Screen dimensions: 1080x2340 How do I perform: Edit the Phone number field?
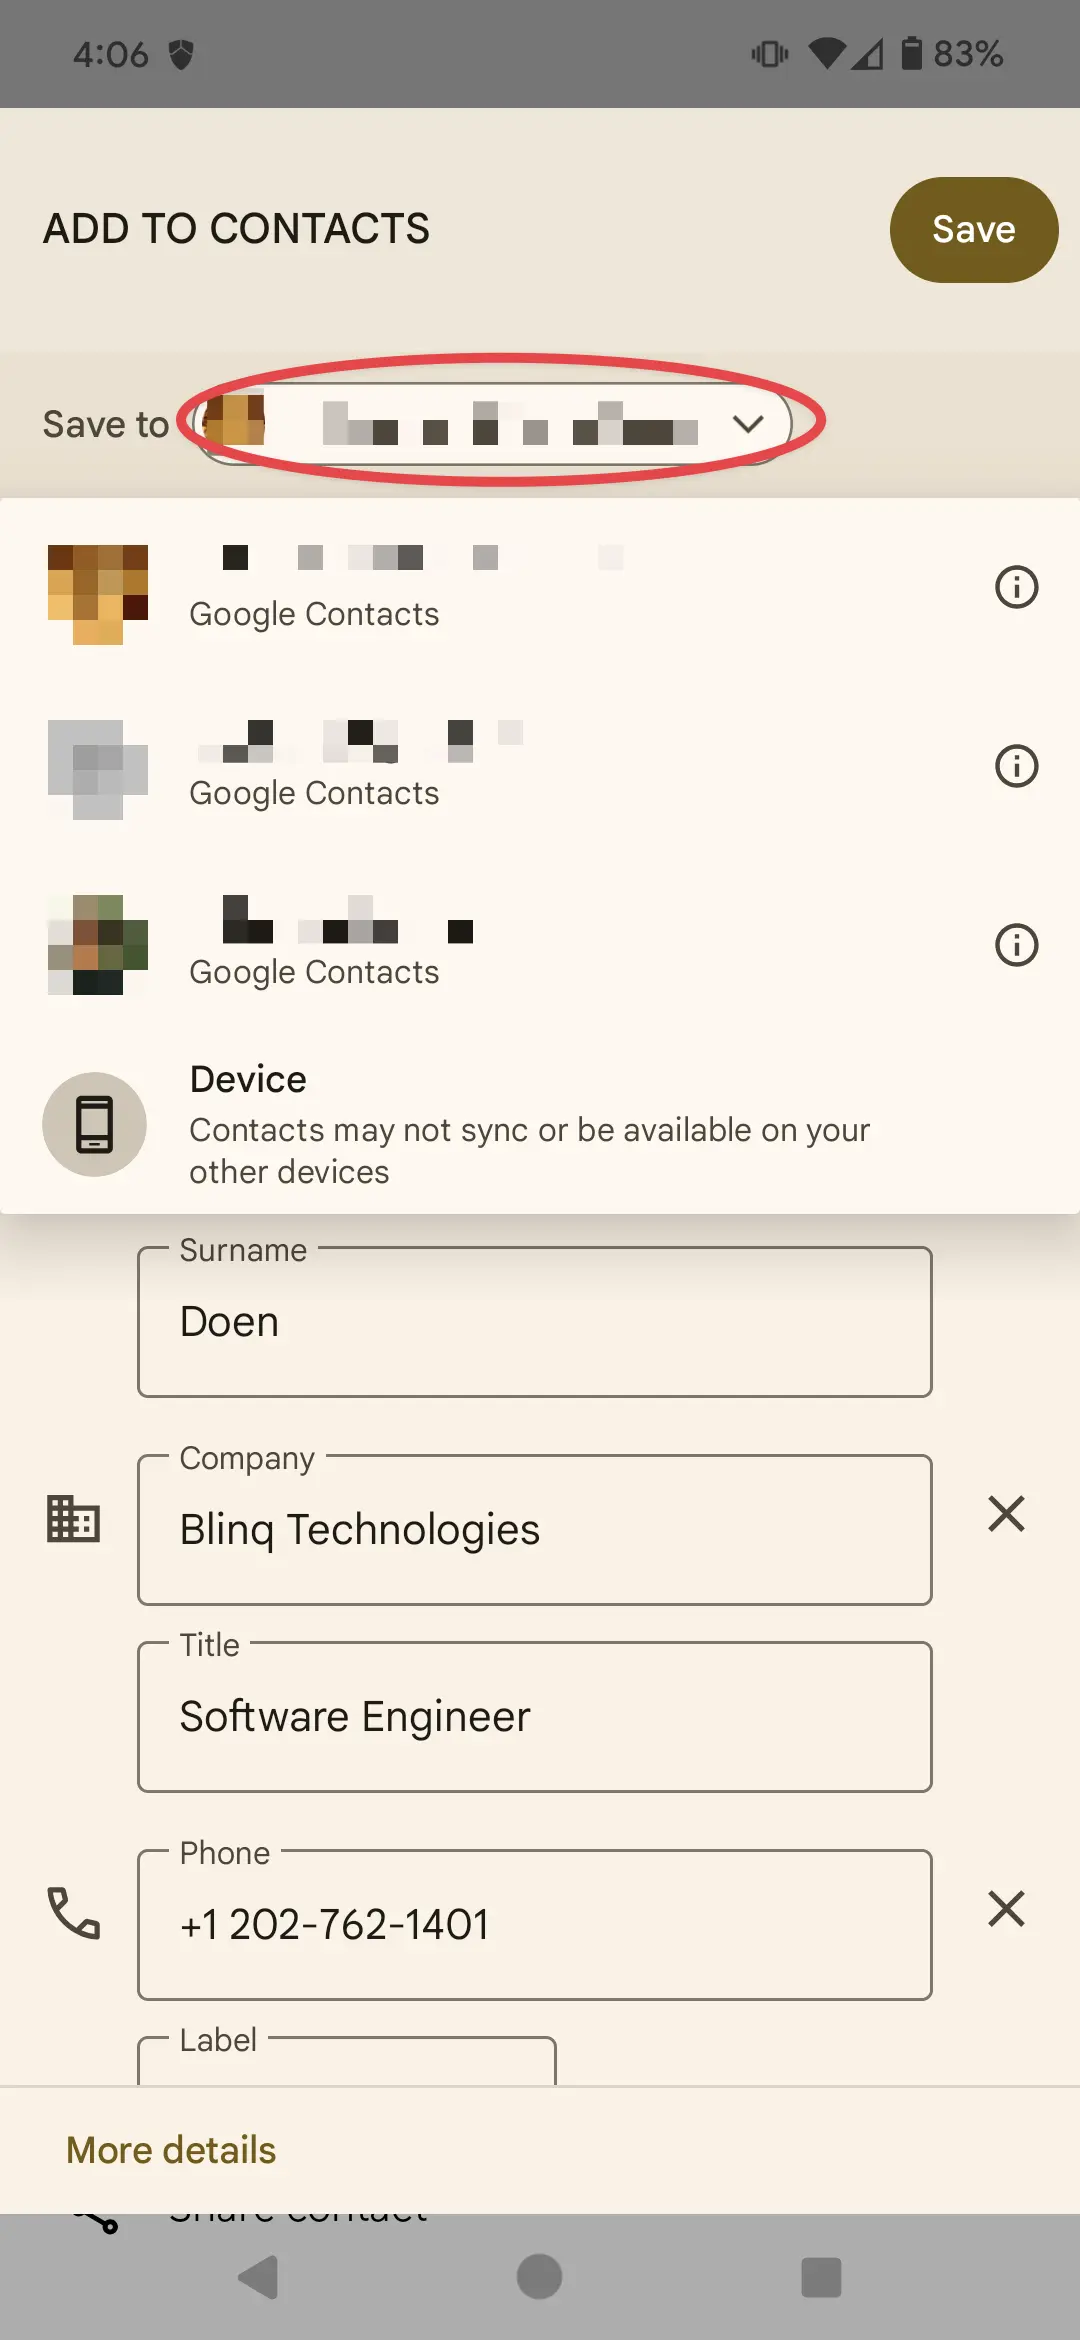(x=534, y=1925)
